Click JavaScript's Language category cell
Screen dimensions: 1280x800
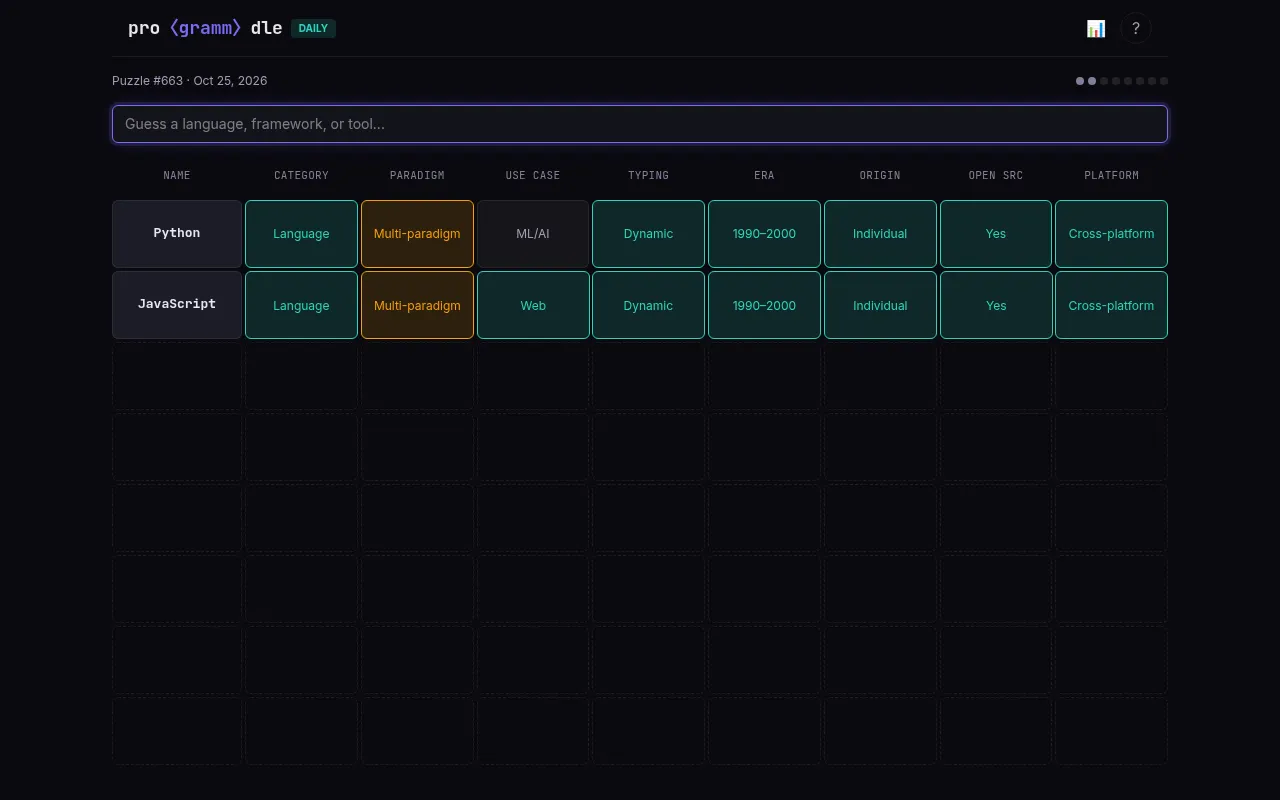pos(301,305)
